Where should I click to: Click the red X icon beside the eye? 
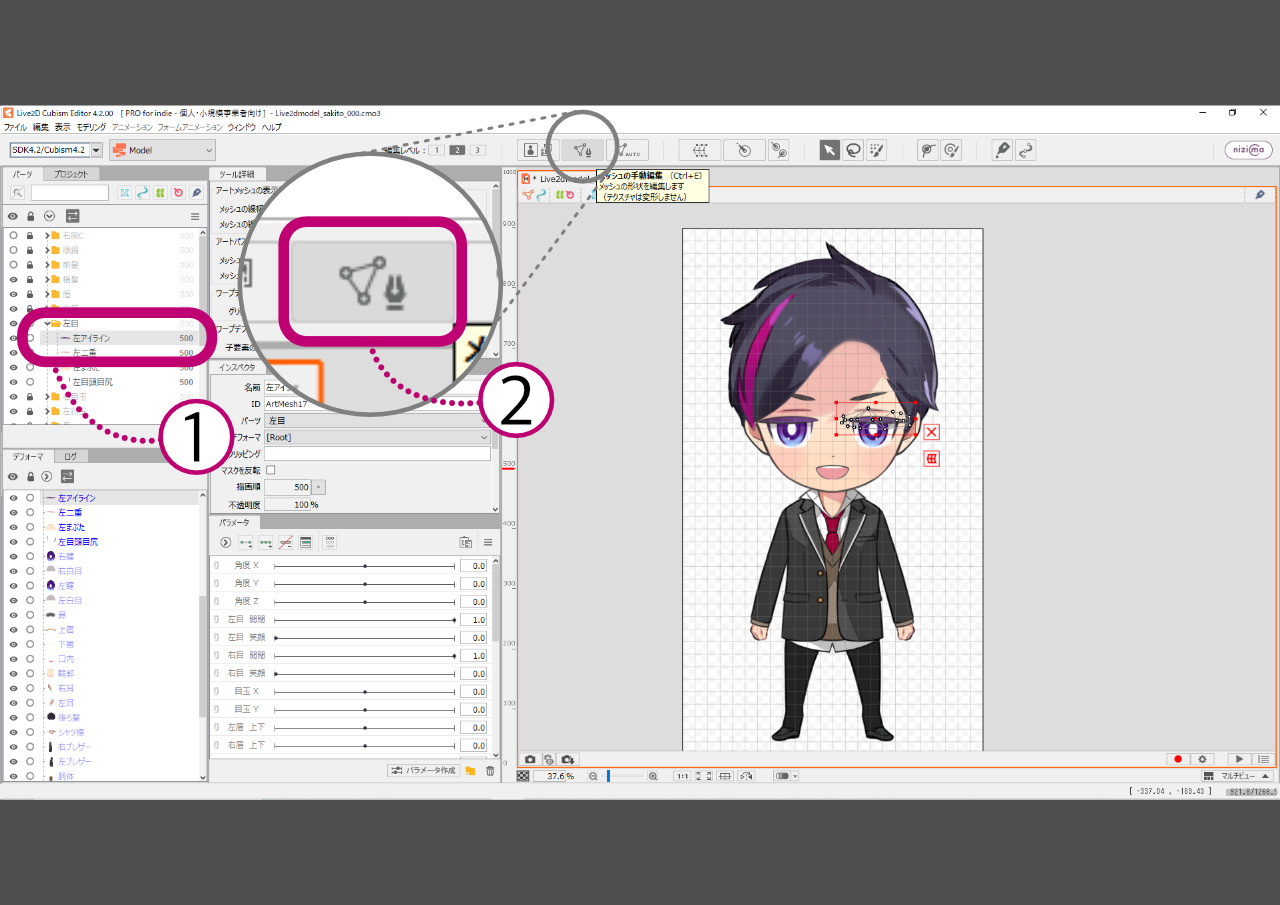click(x=932, y=432)
